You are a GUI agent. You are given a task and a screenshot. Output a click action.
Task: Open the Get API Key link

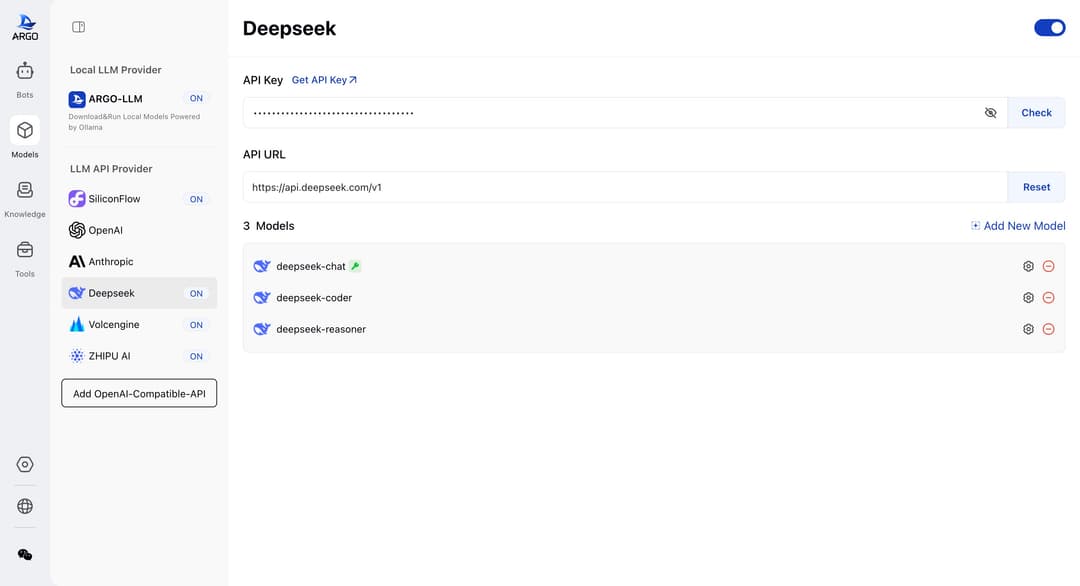pos(324,80)
